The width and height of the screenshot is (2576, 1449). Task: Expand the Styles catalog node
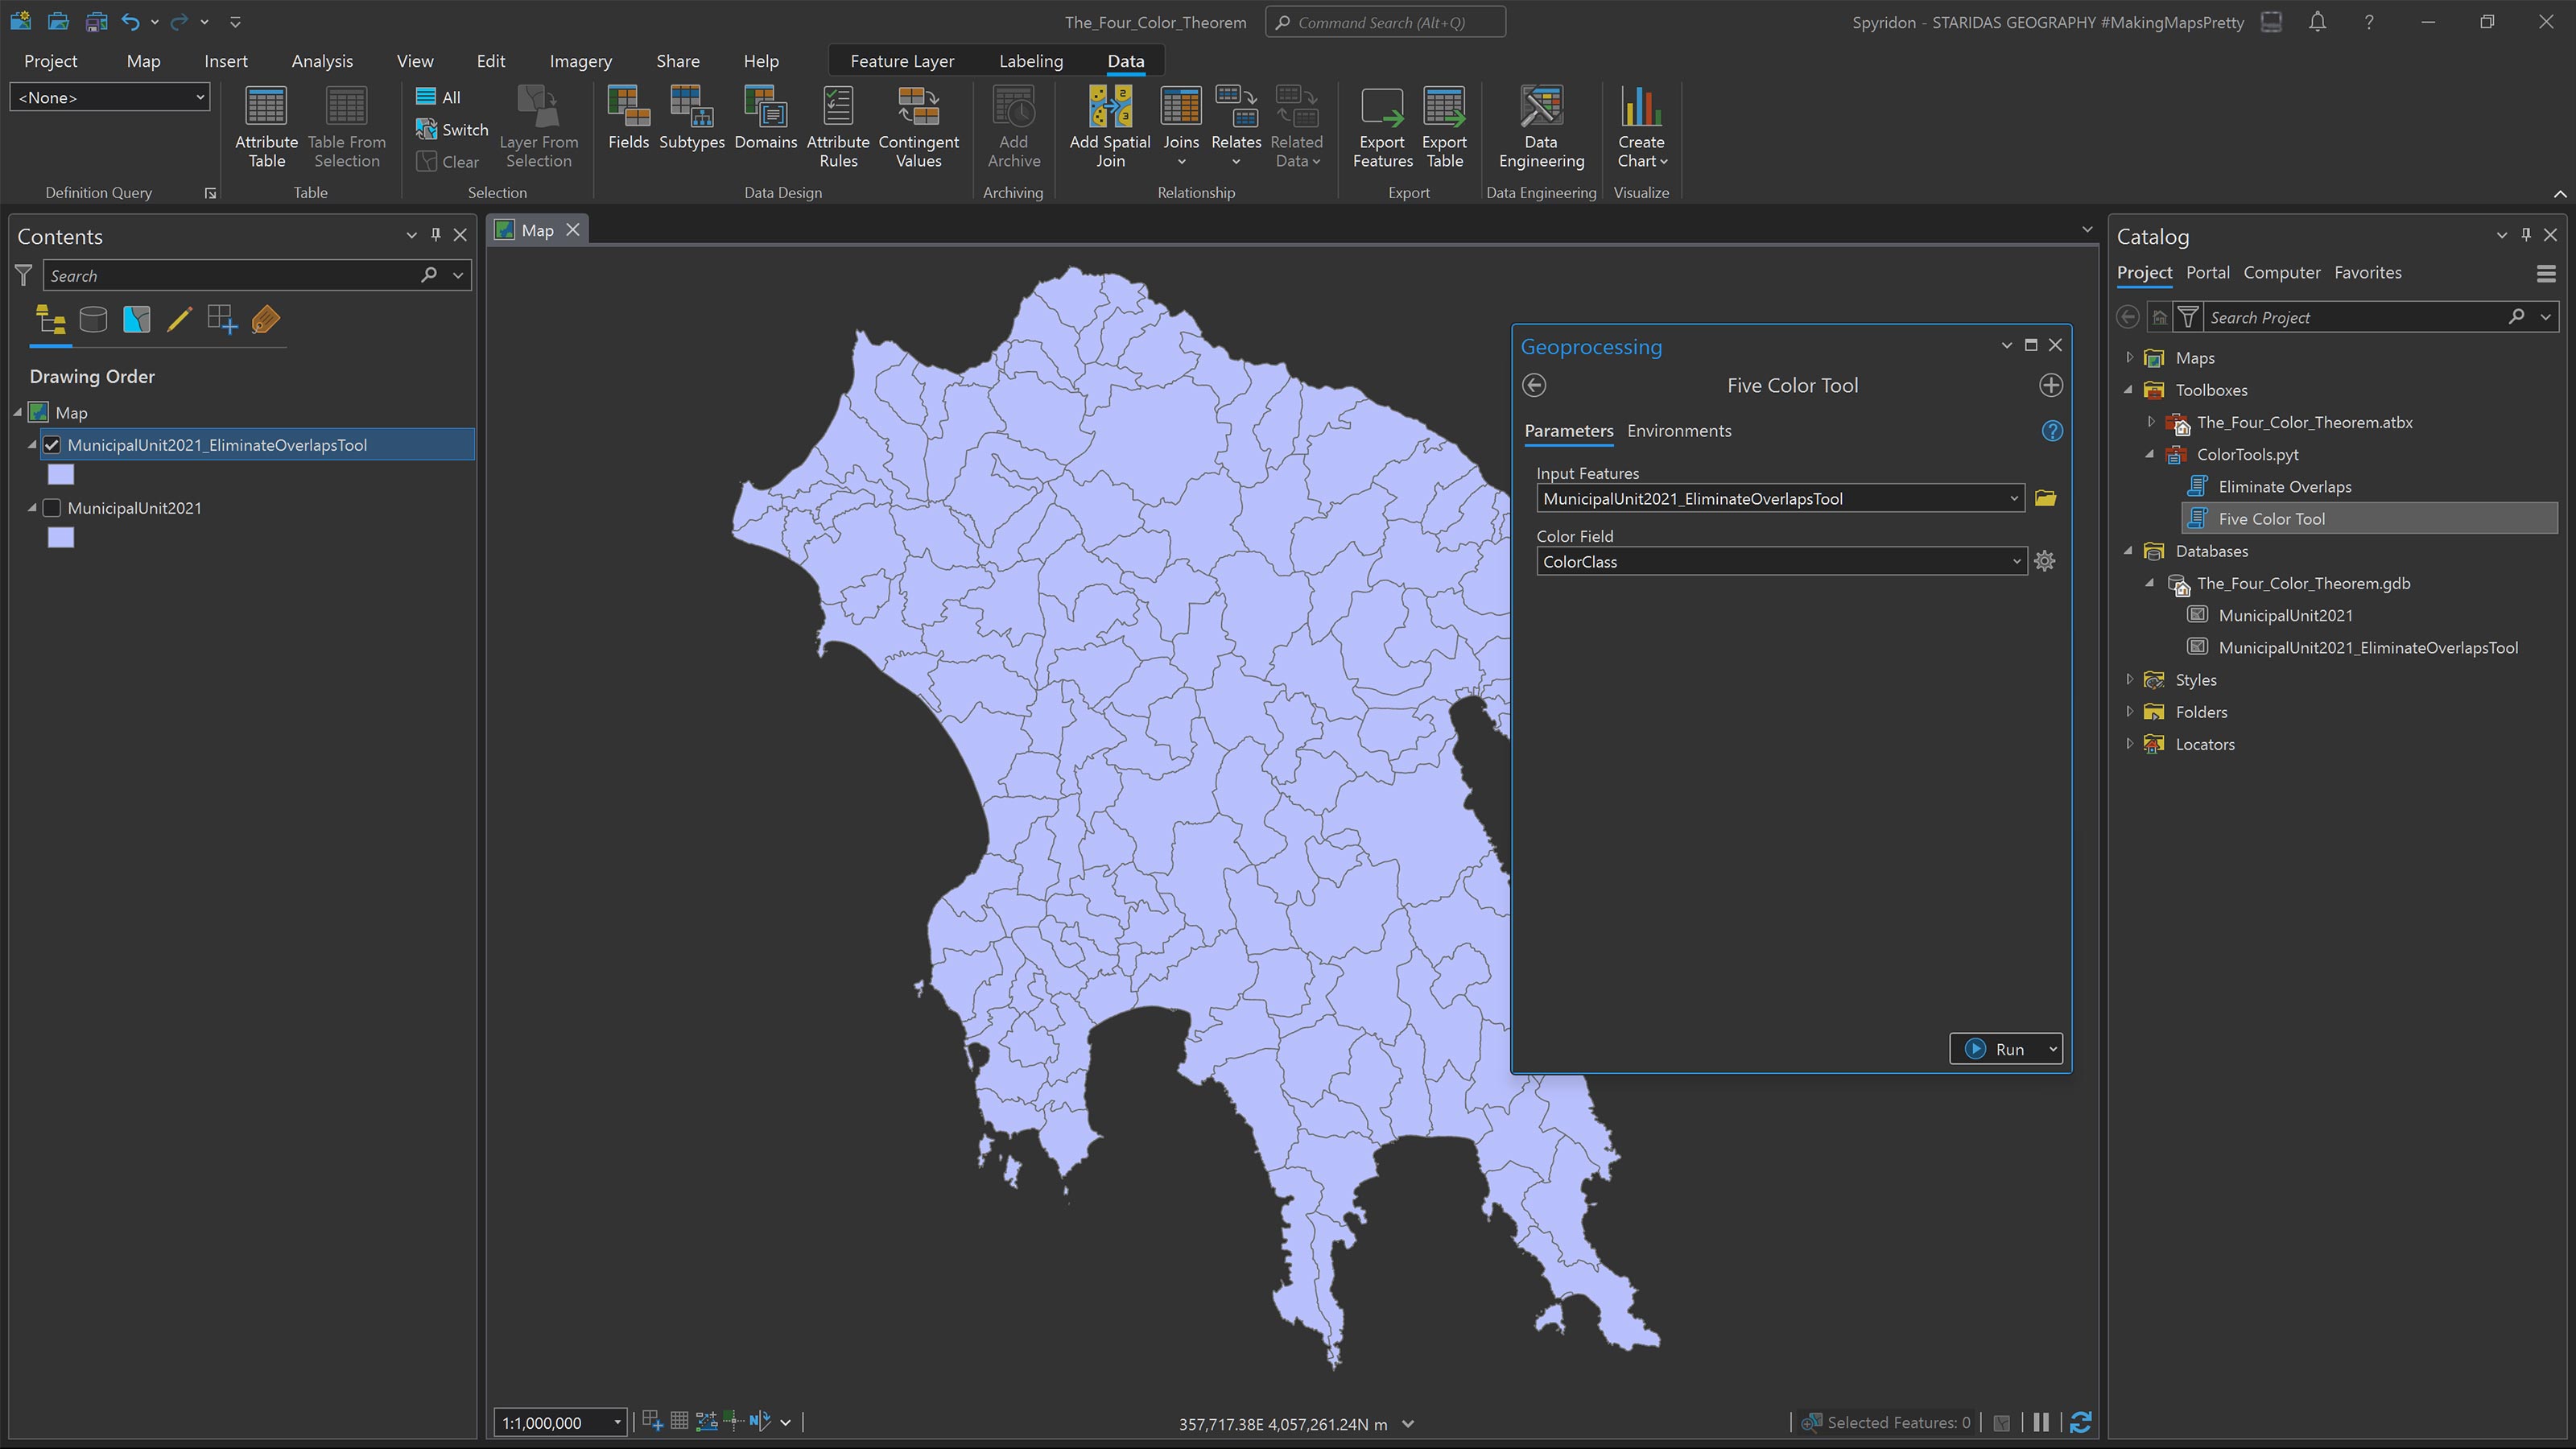pyautogui.click(x=2129, y=680)
